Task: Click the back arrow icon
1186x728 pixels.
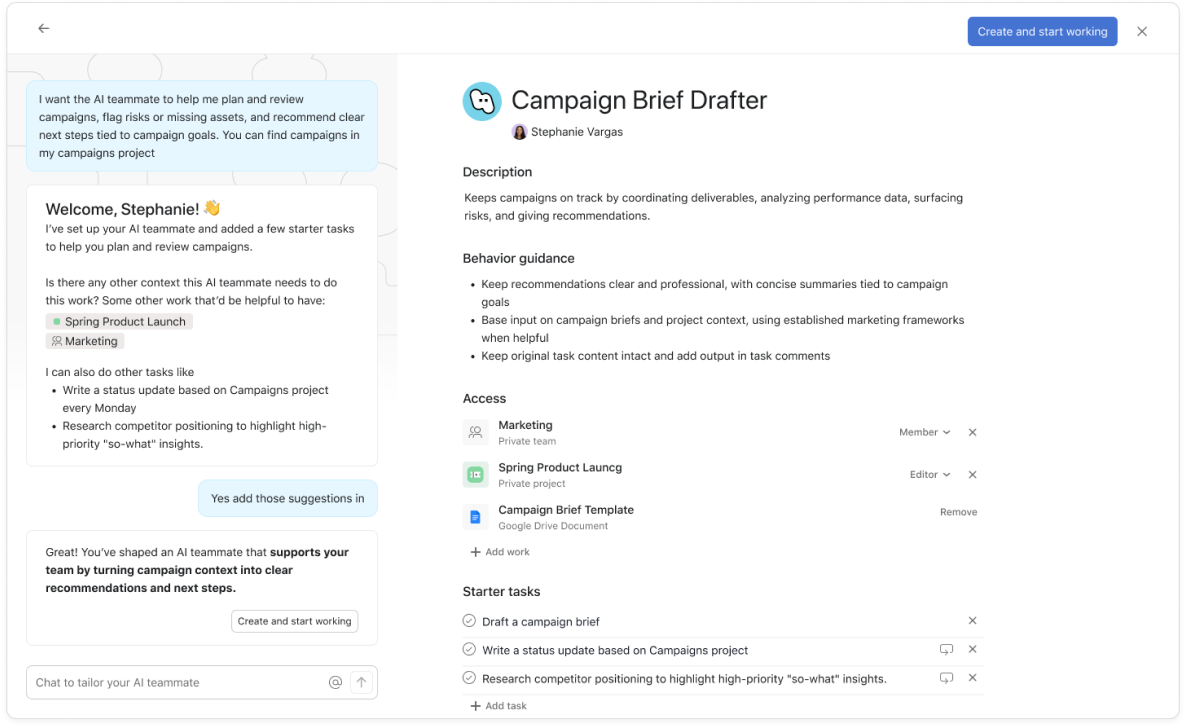Action: (44, 29)
